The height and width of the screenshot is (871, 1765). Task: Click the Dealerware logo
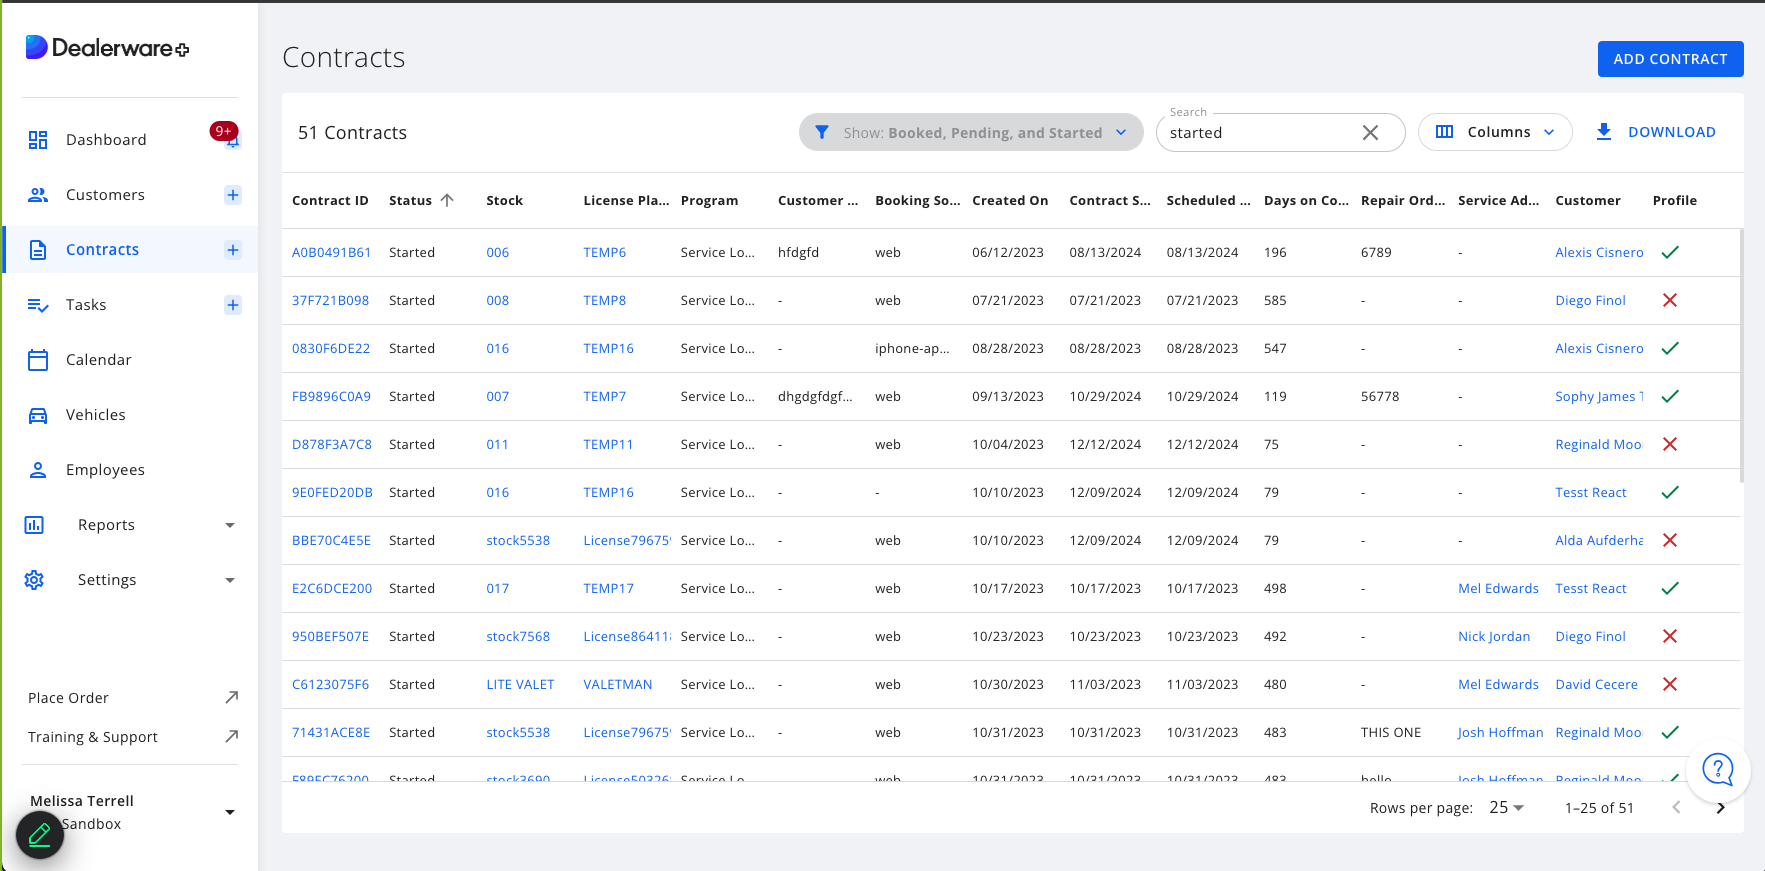tap(107, 47)
